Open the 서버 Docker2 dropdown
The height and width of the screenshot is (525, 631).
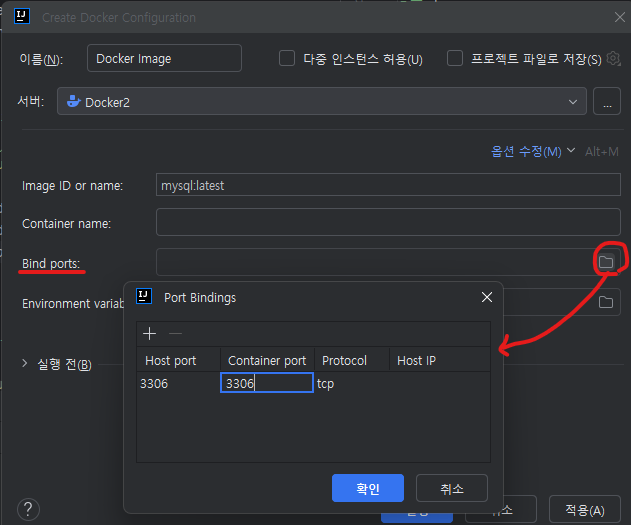point(322,101)
